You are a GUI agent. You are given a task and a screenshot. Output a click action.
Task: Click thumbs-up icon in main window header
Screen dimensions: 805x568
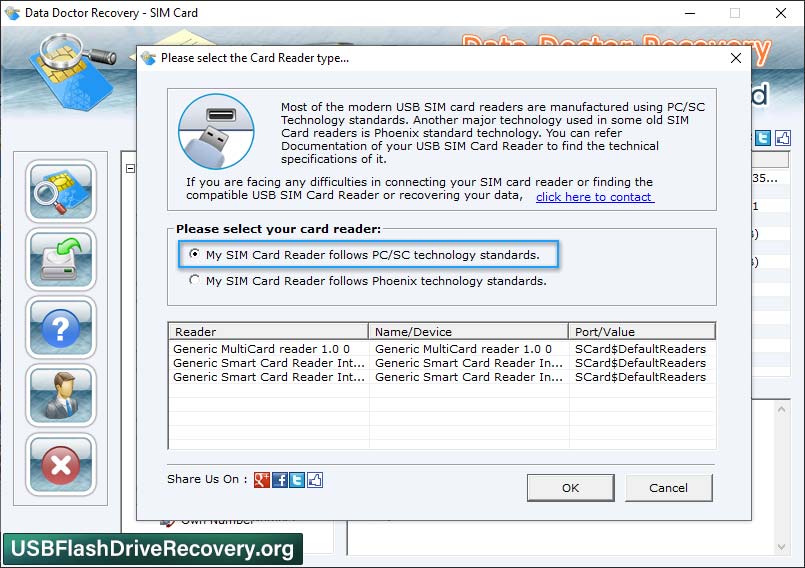coord(782,138)
